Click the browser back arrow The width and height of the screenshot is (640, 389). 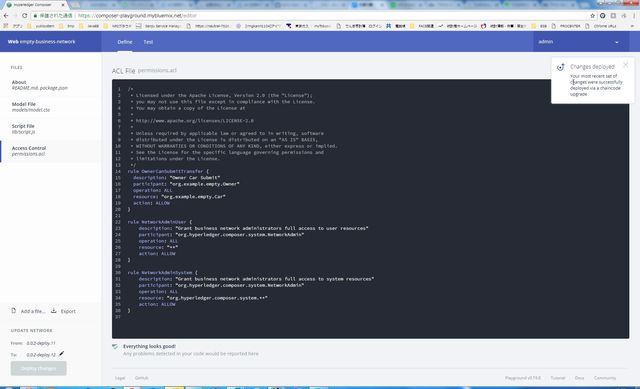6,16
